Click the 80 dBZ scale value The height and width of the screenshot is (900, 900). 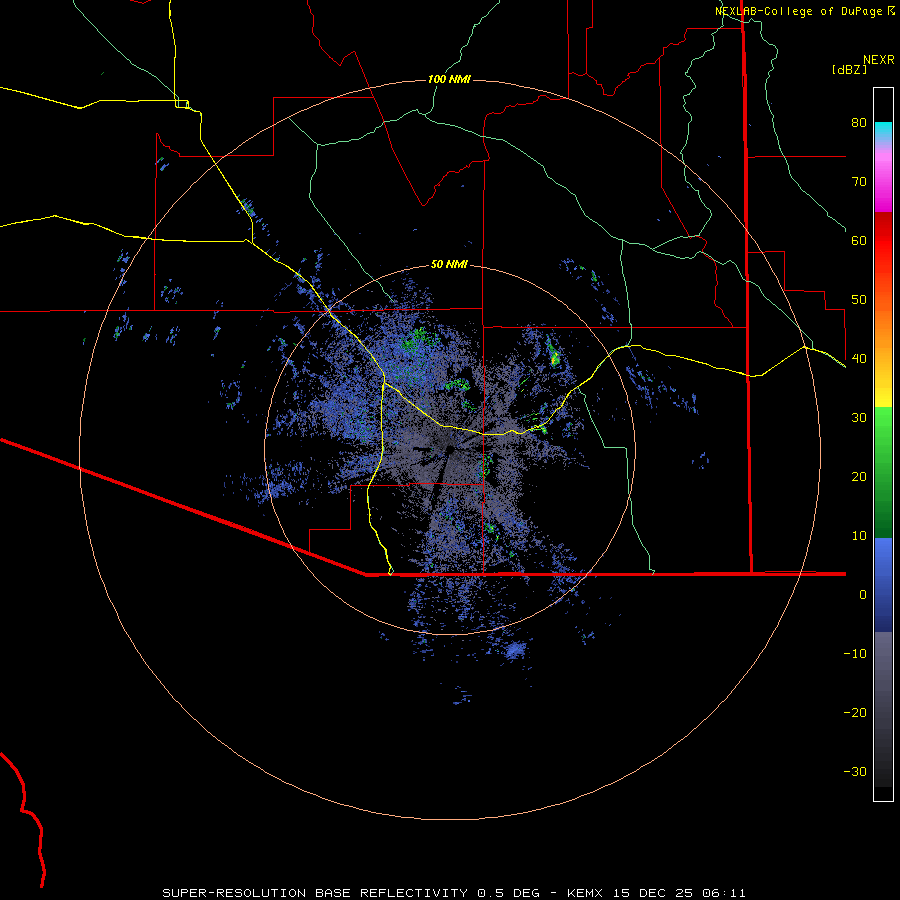tap(859, 123)
